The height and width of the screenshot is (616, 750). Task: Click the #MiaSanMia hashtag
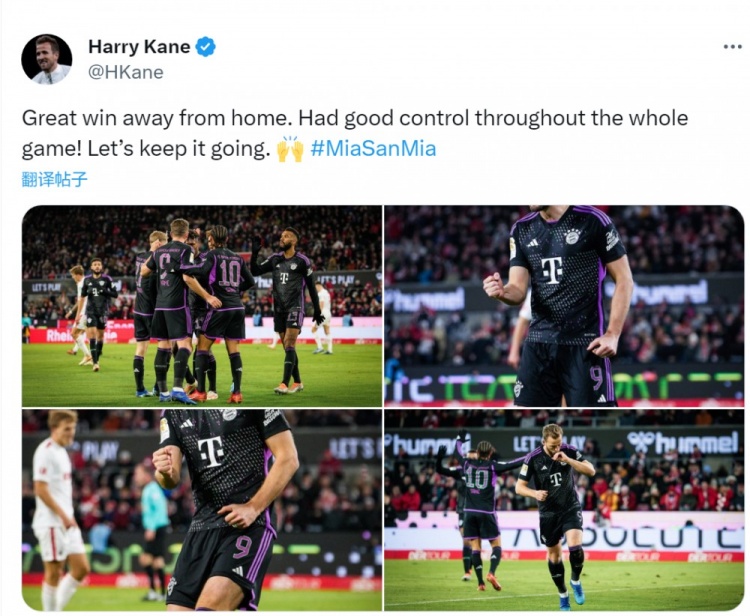point(373,148)
